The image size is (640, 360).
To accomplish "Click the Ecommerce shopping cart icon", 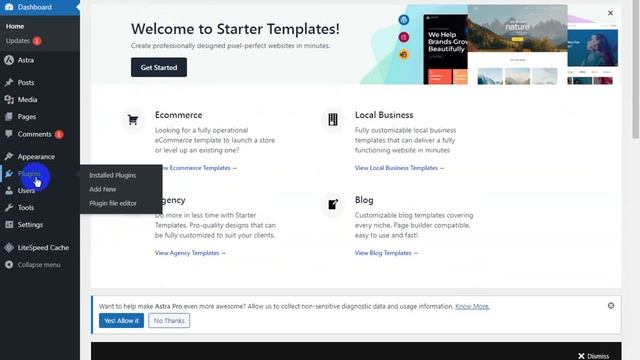I will point(133,120).
